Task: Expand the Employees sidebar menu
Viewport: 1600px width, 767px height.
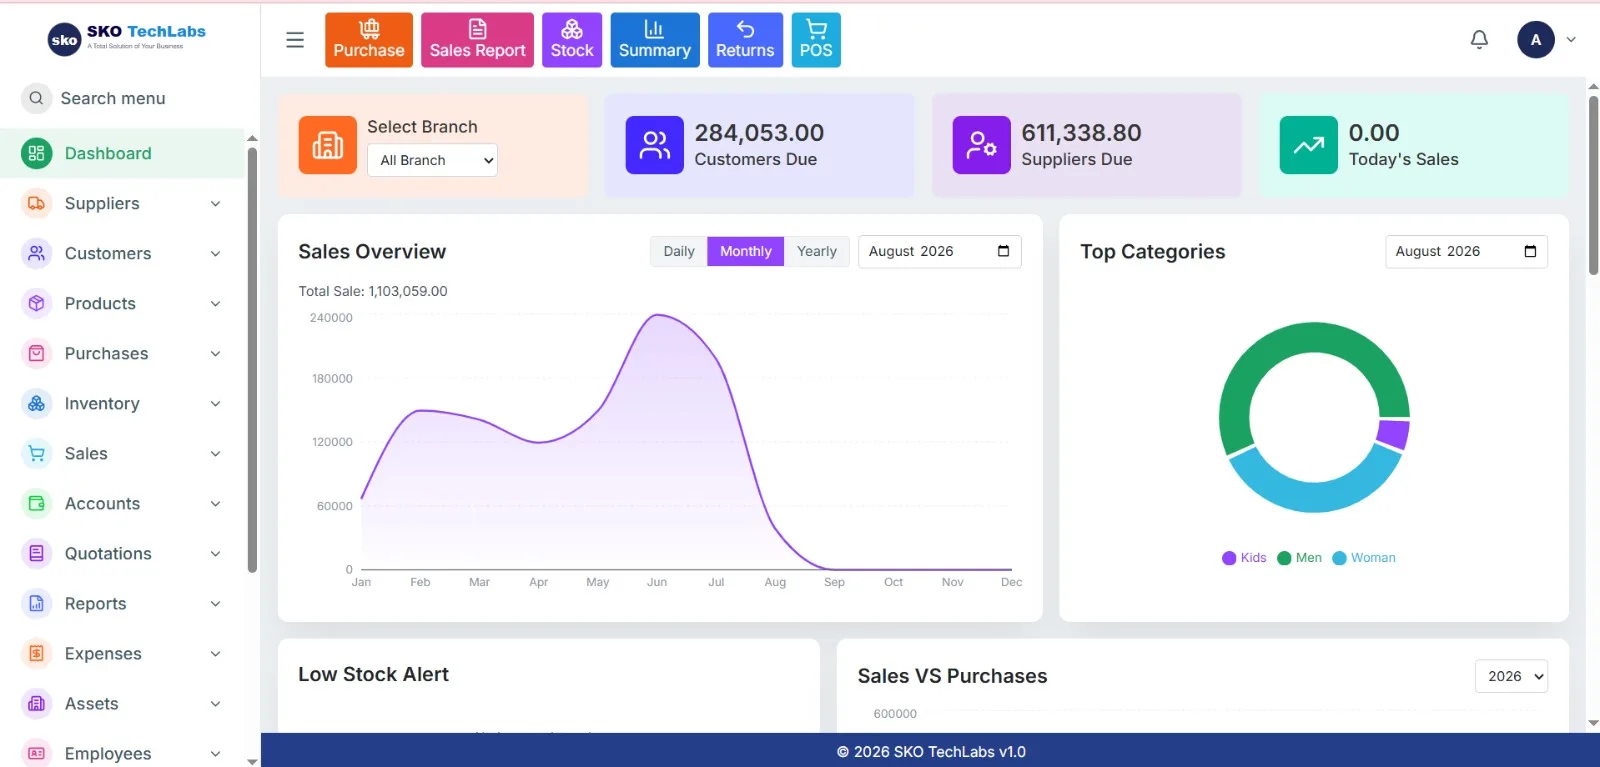Action: click(x=122, y=753)
